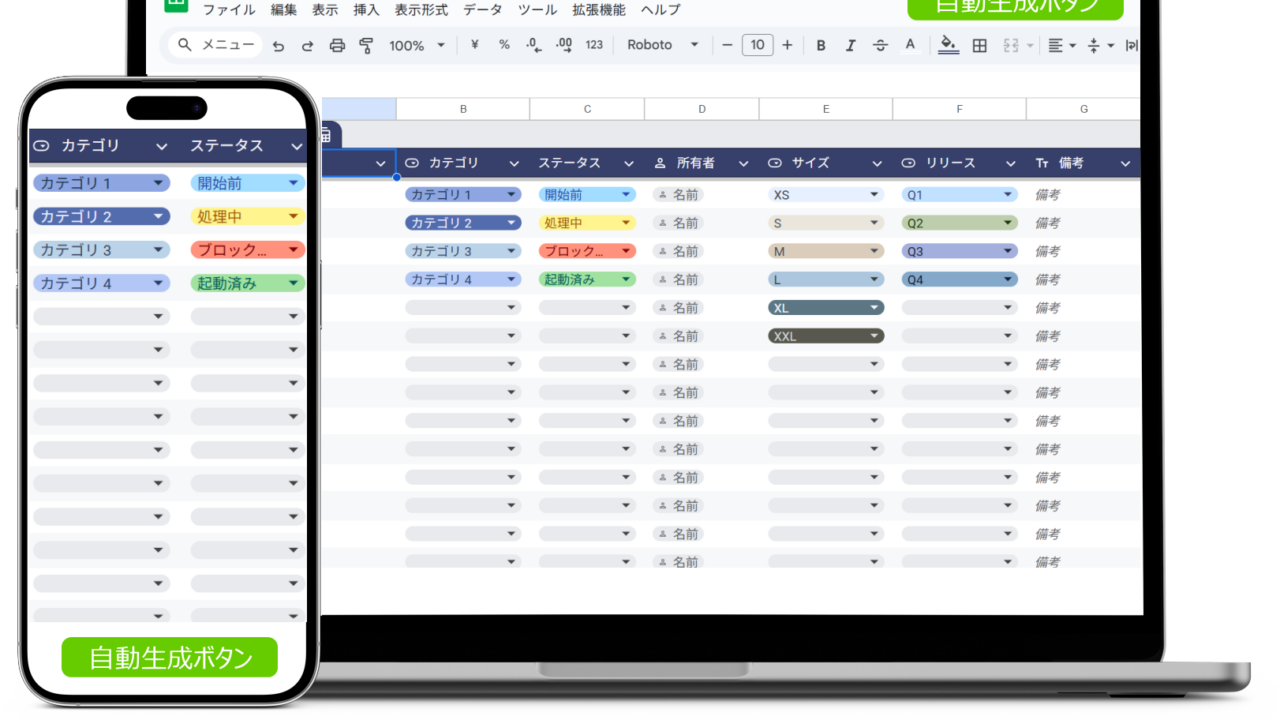This screenshot has height=720, width=1280.
Task: Apply yen currency format
Action: 474,45
